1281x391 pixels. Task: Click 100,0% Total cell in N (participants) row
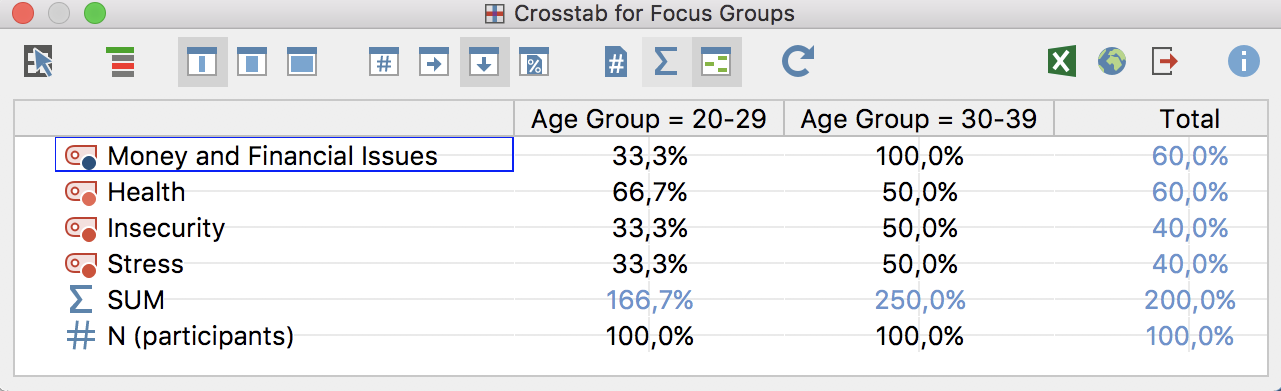(1190, 336)
